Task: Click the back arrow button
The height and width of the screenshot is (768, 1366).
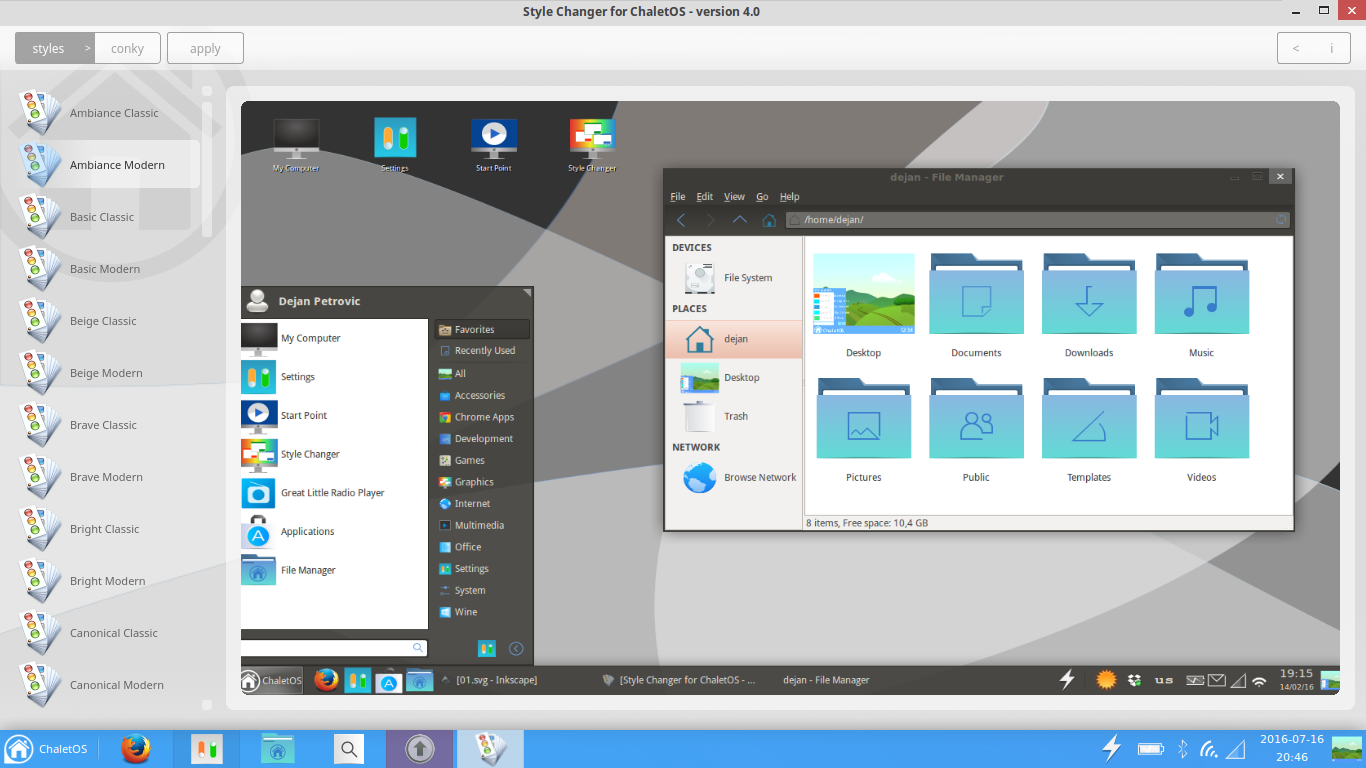Action: pos(1296,48)
